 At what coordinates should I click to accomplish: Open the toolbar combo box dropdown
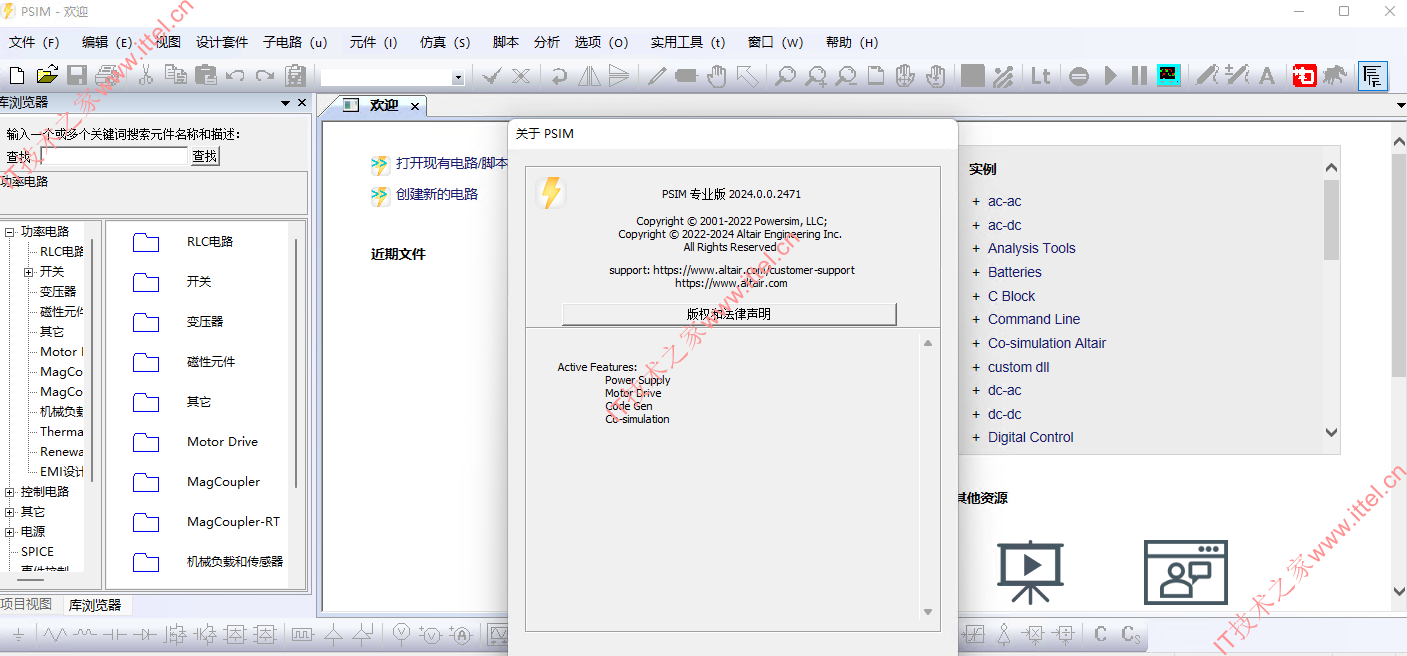pyautogui.click(x=458, y=77)
